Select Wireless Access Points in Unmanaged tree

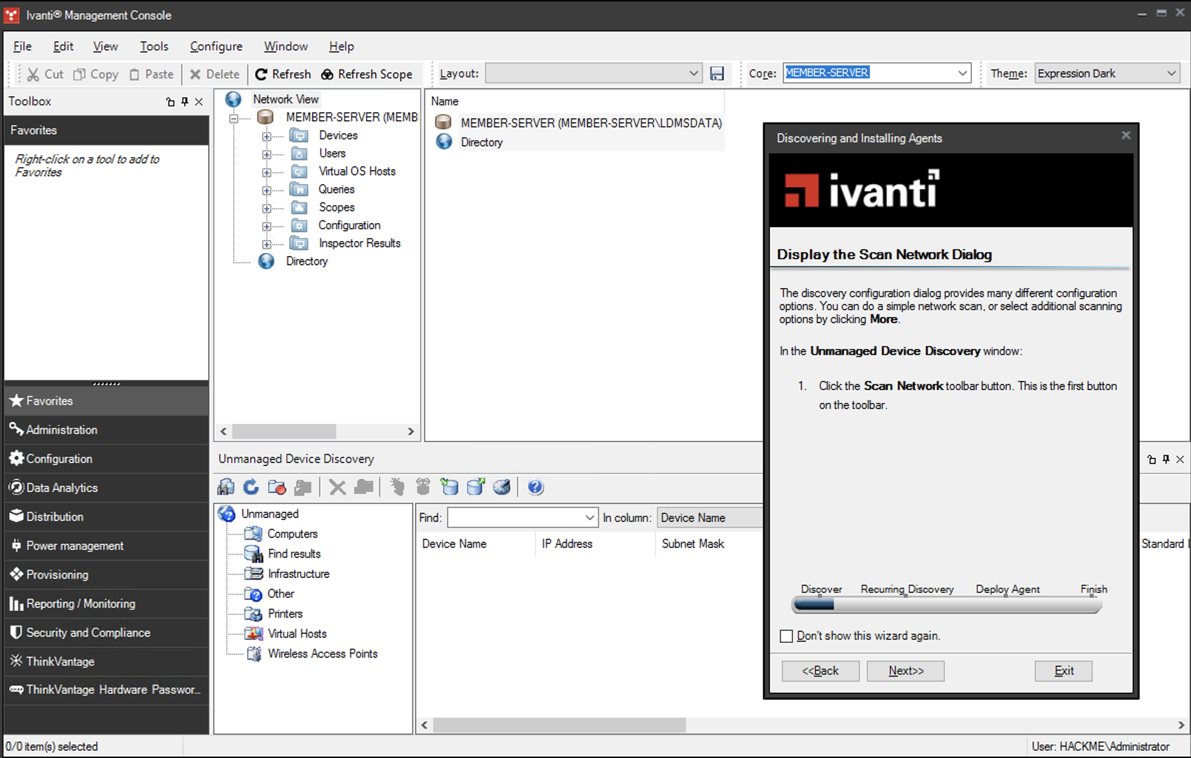click(322, 654)
